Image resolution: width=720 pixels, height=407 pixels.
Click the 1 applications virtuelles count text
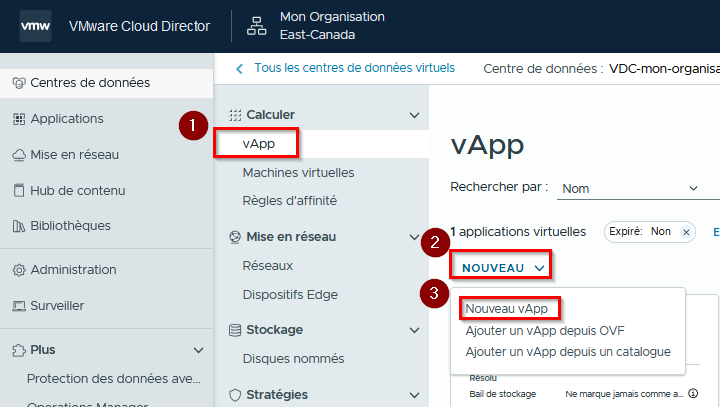[518, 232]
